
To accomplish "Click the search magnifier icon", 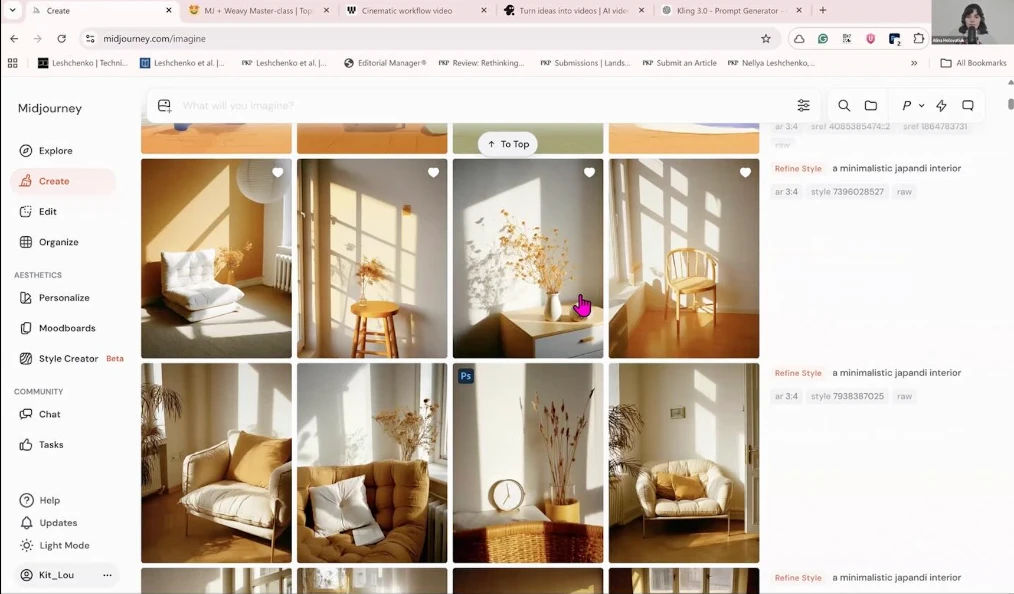I will [844, 106].
